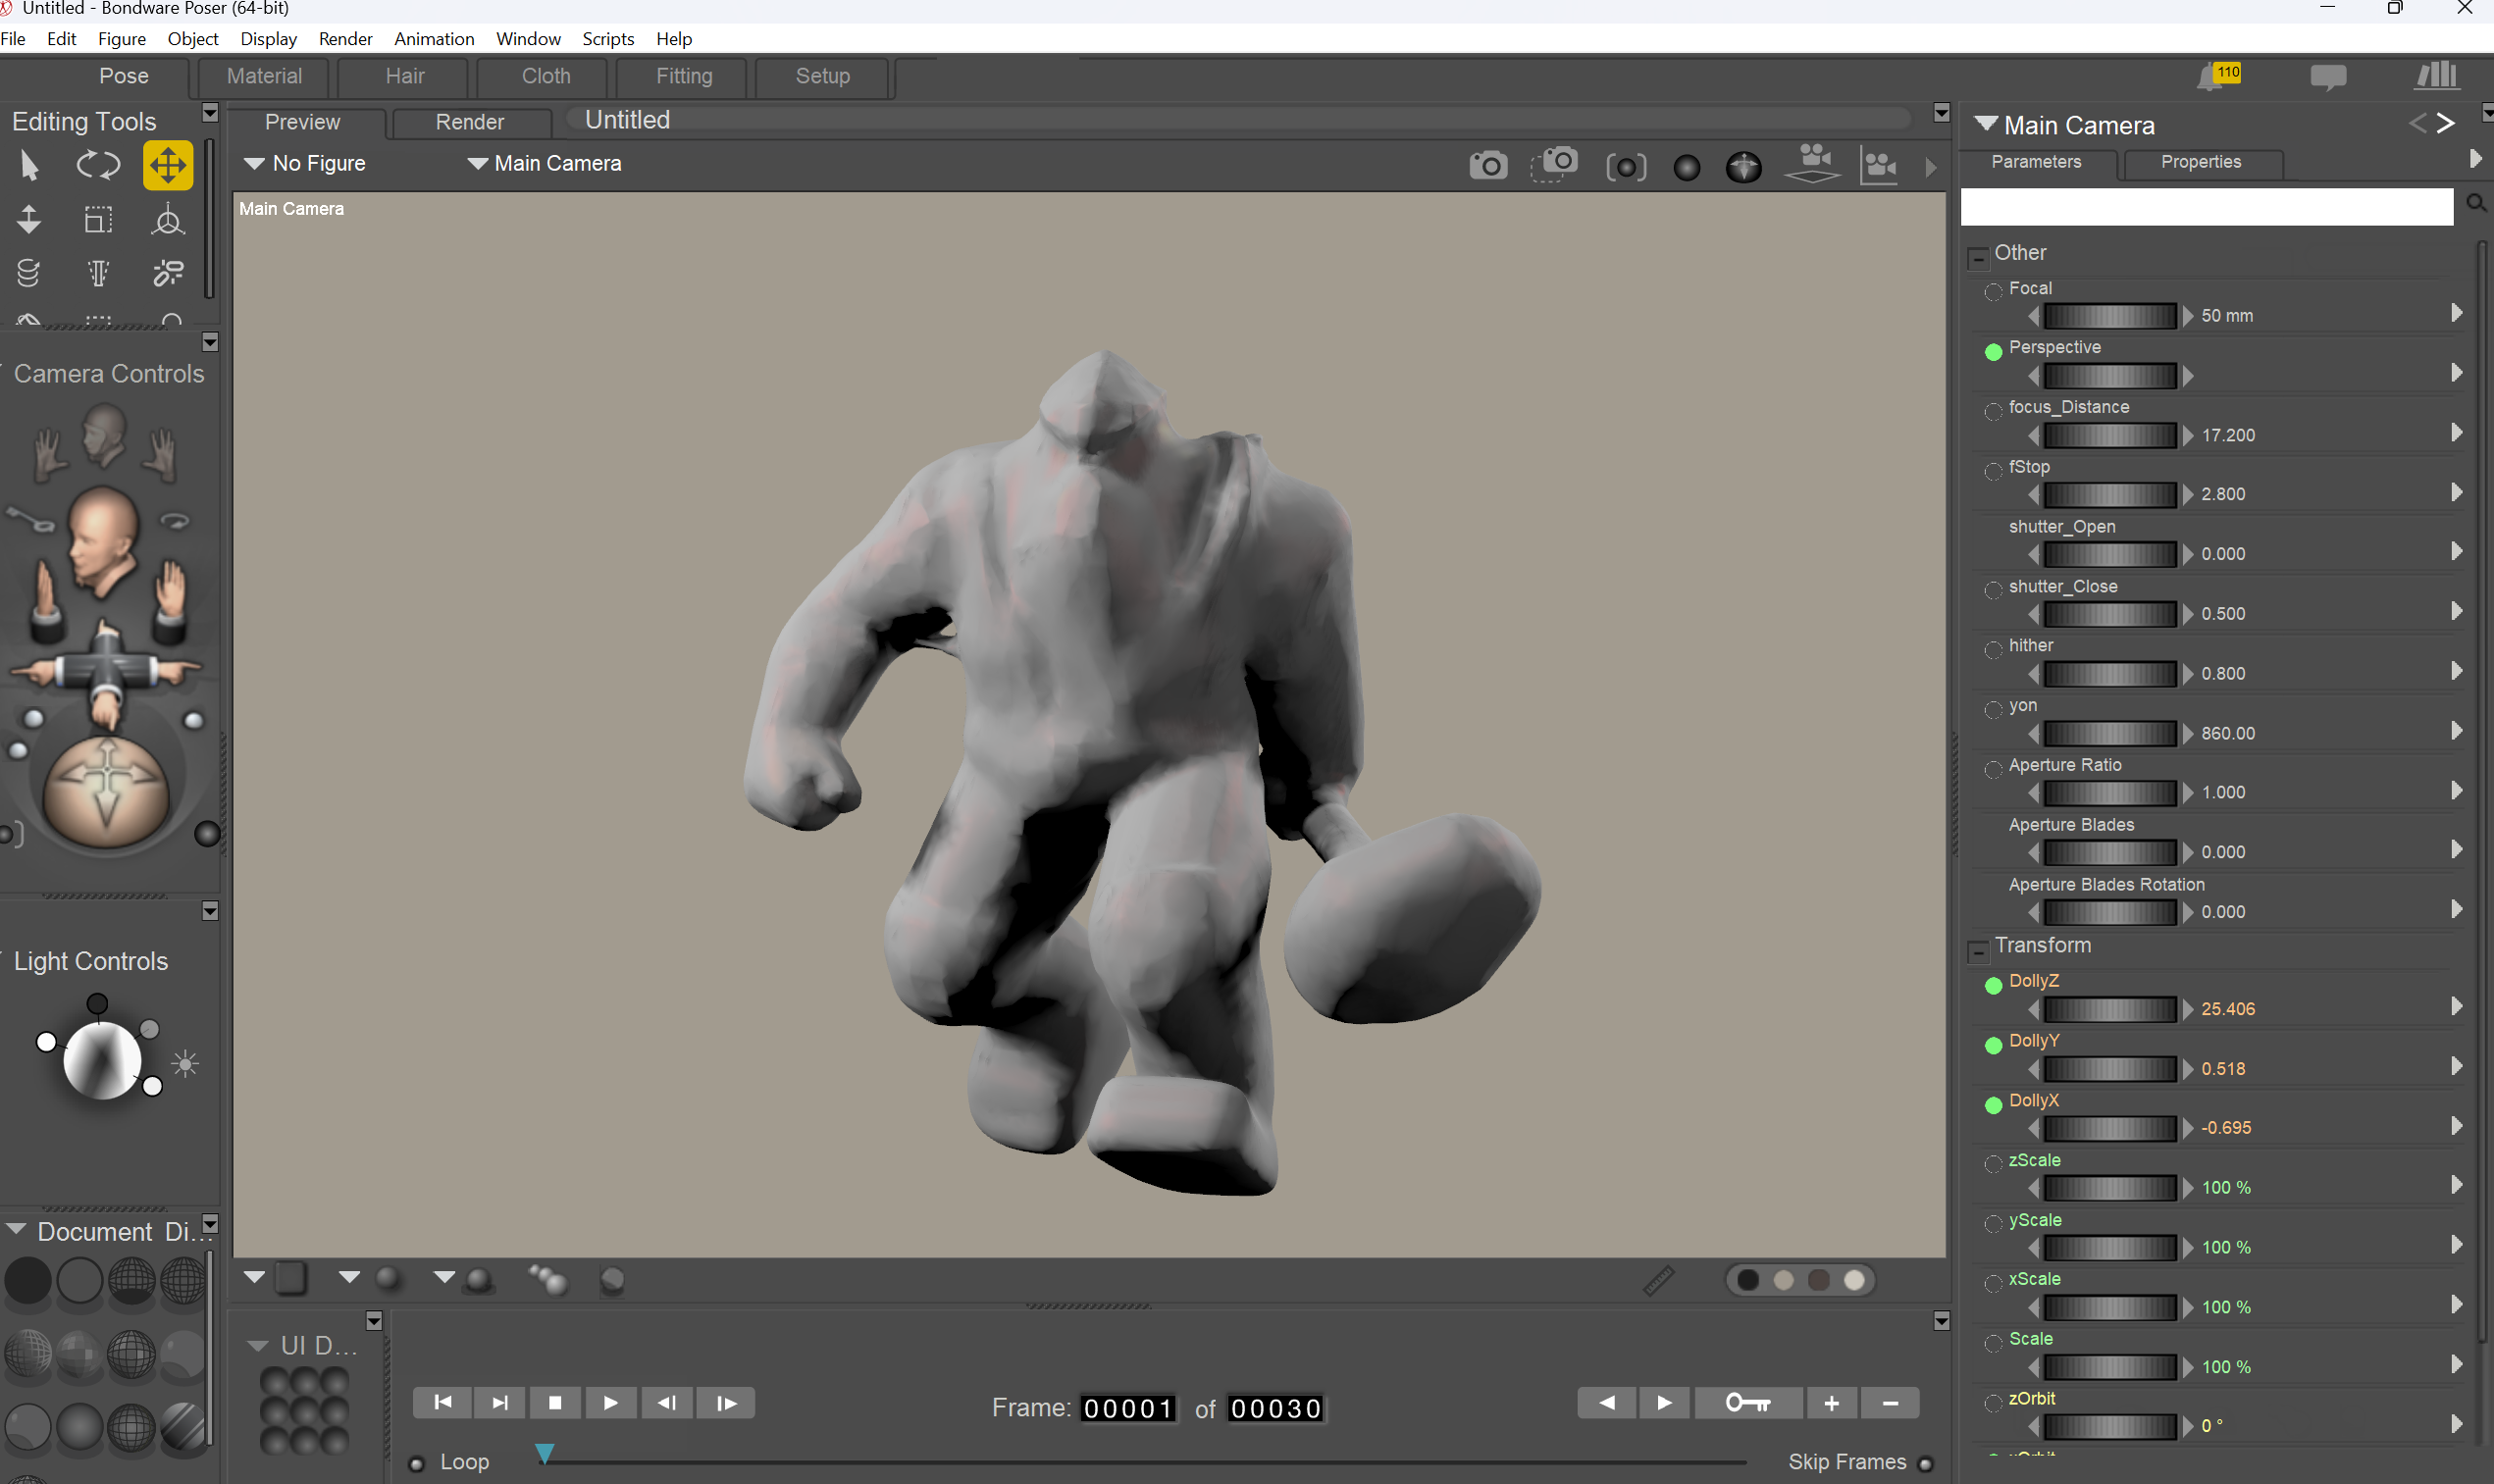This screenshot has height=1484, width=2494.
Task: Switch to the Material room tab
Action: 264,77
